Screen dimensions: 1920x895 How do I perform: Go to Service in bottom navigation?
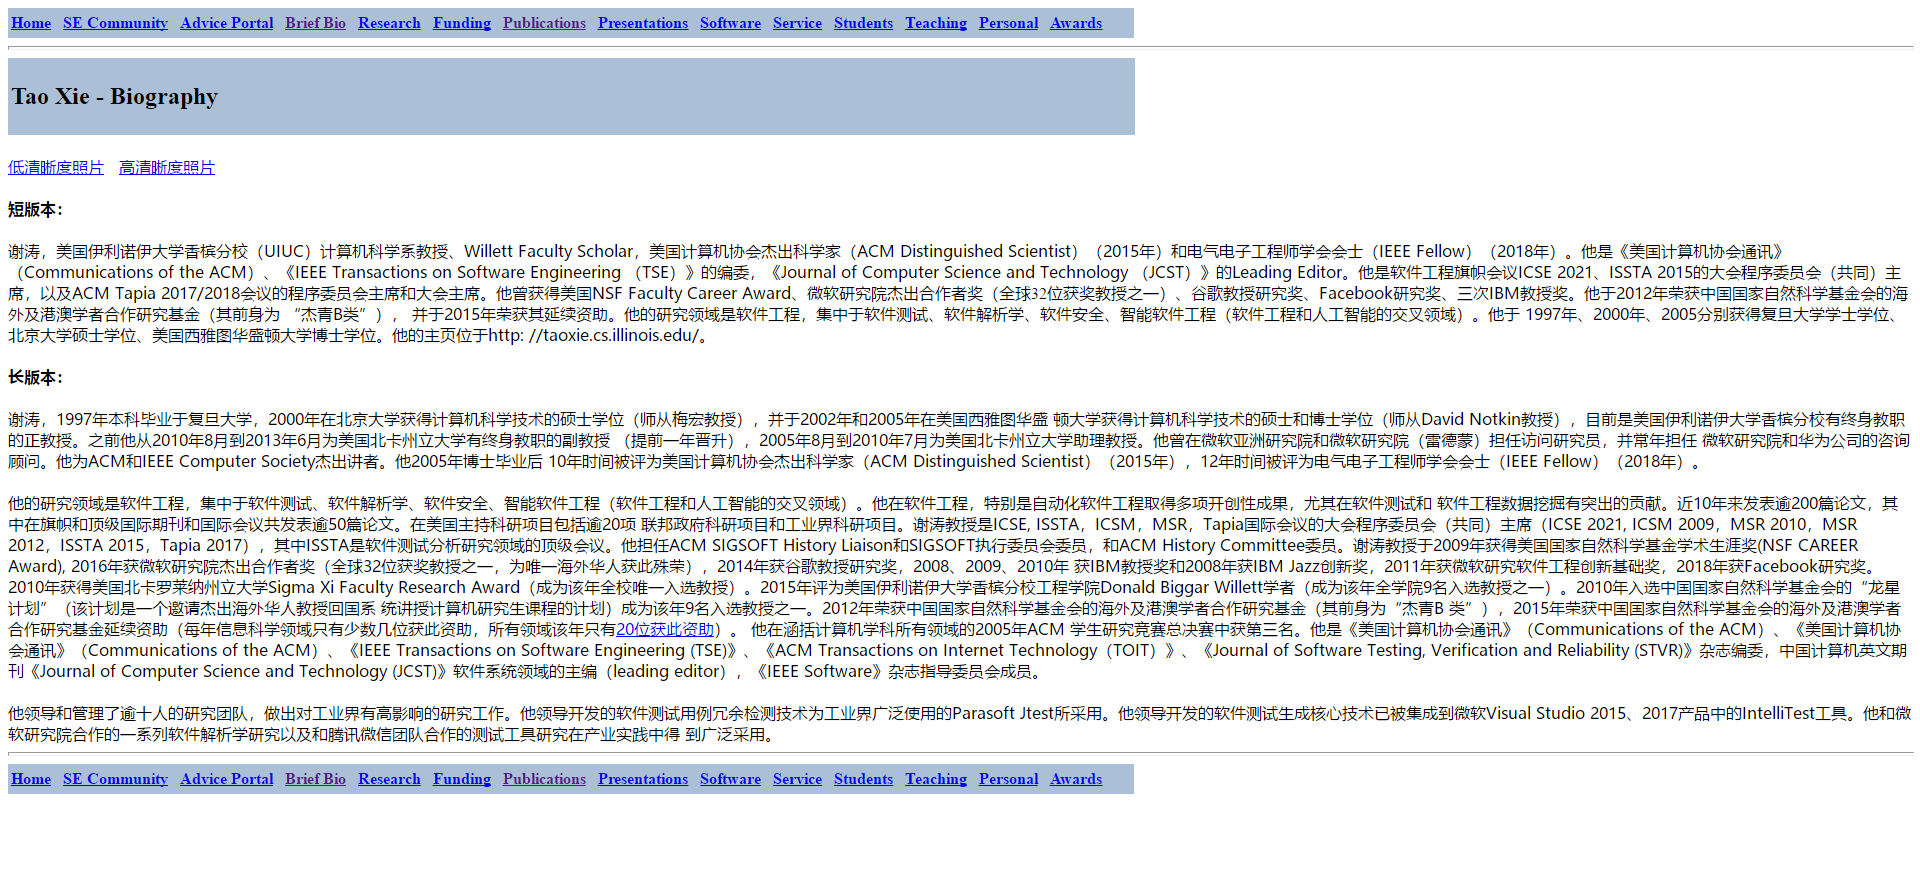[x=797, y=779]
